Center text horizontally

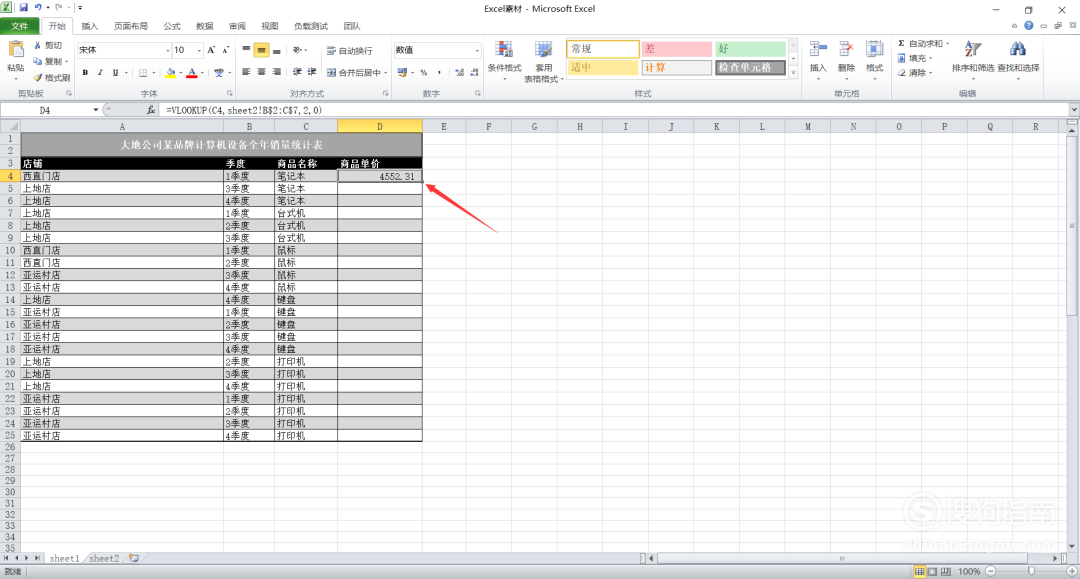pyautogui.click(x=261, y=72)
